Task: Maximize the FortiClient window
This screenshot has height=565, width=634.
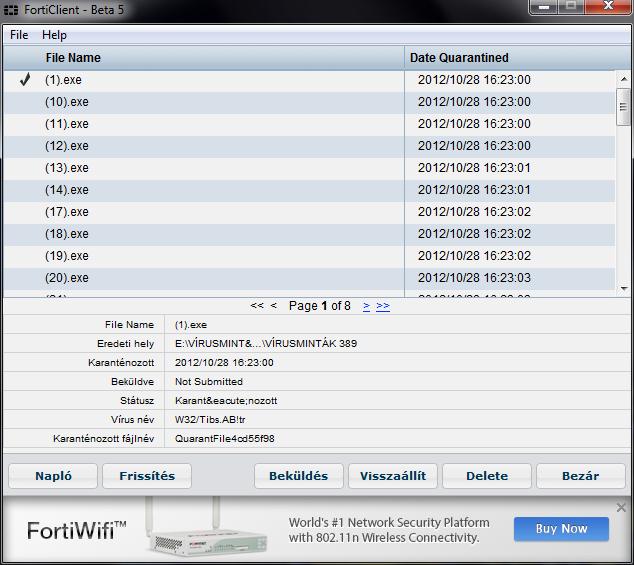Action: coord(571,7)
